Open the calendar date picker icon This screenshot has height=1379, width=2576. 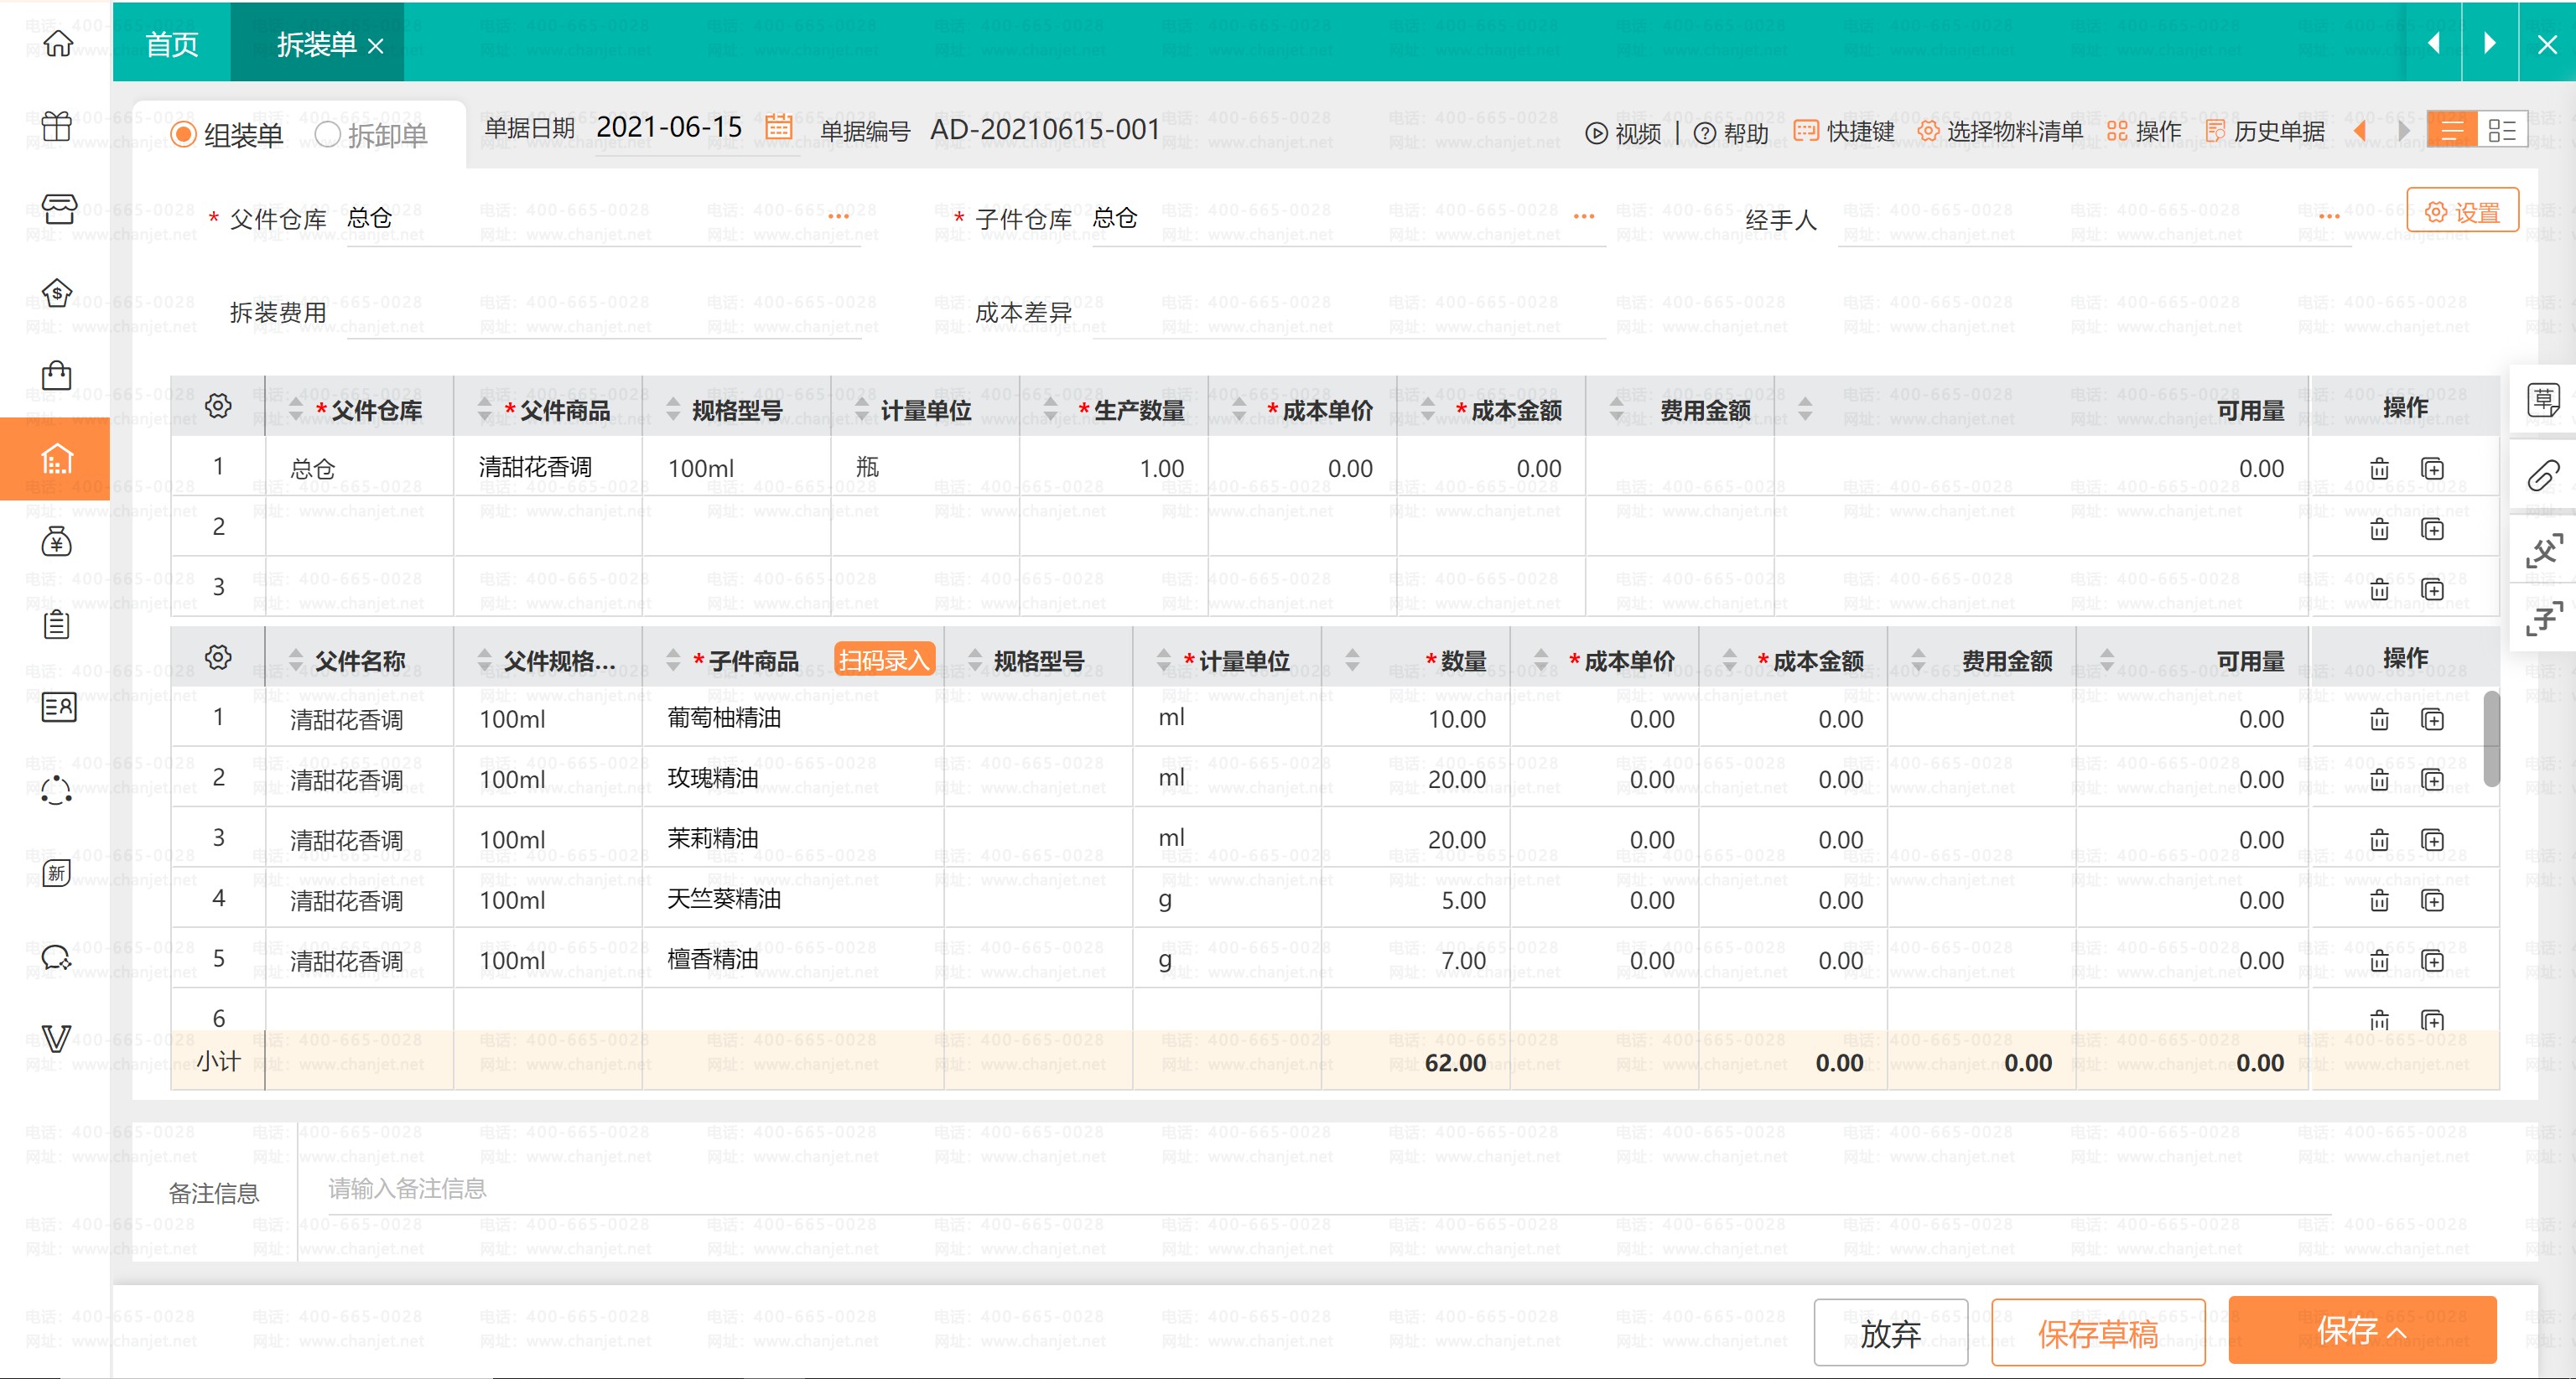778,128
